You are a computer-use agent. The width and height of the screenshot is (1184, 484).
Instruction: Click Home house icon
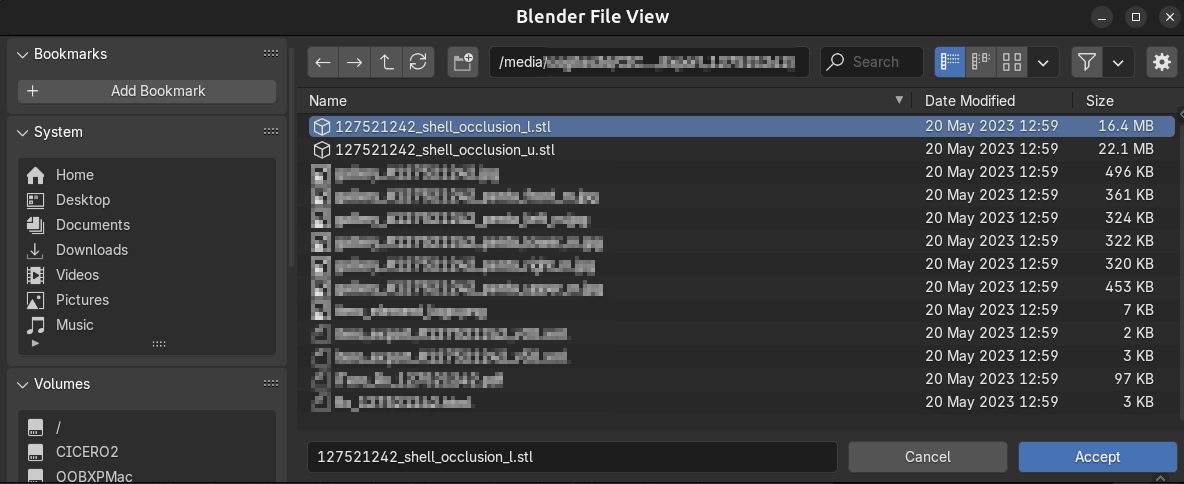coord(35,175)
